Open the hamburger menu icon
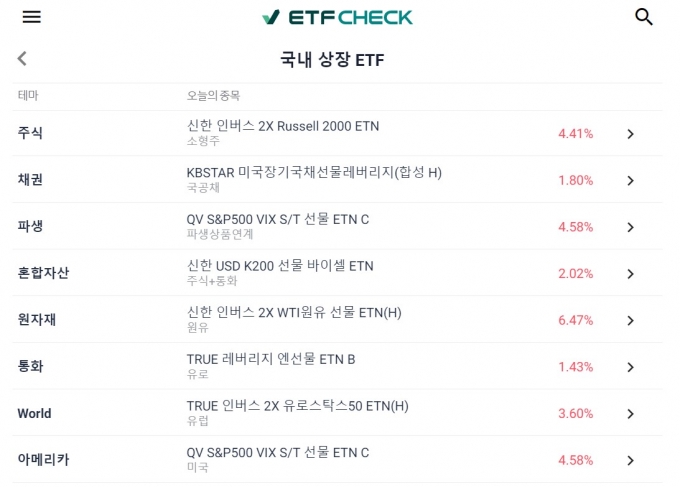 [x=32, y=17]
